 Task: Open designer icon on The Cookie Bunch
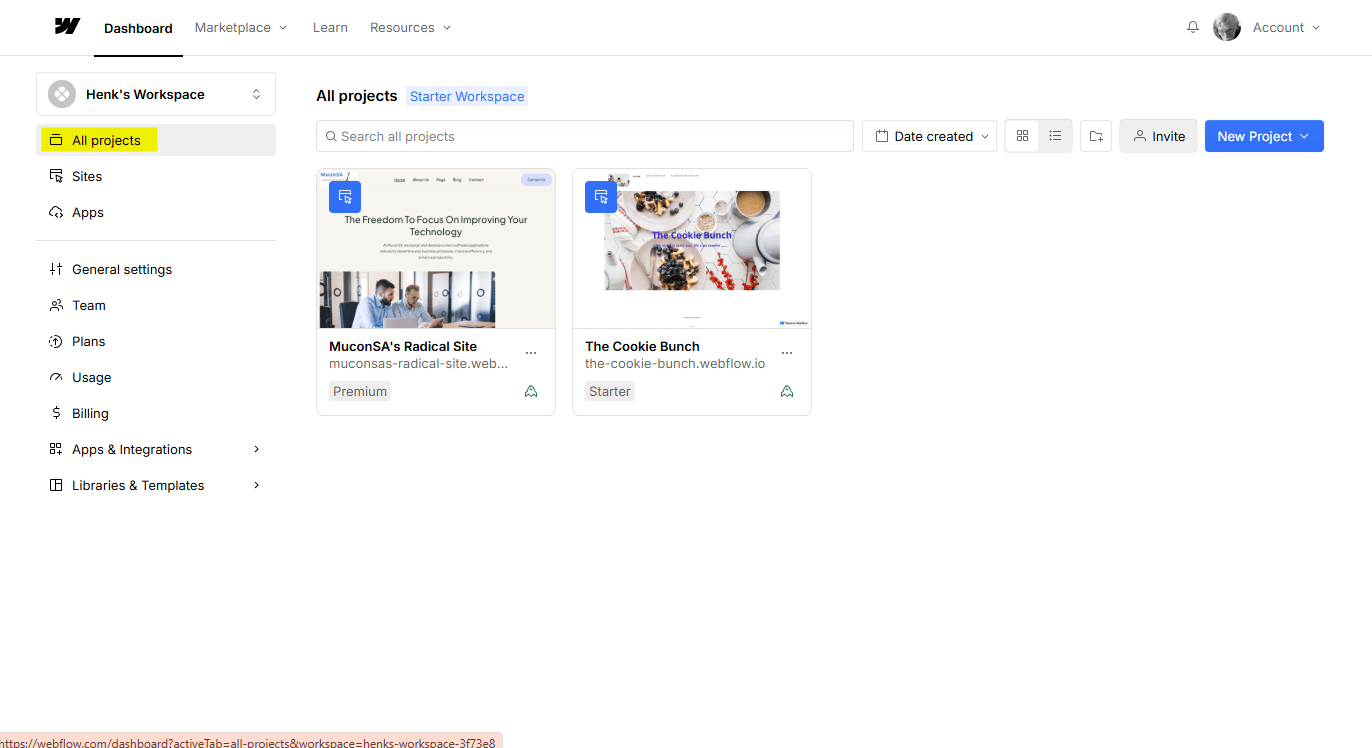[x=601, y=197]
